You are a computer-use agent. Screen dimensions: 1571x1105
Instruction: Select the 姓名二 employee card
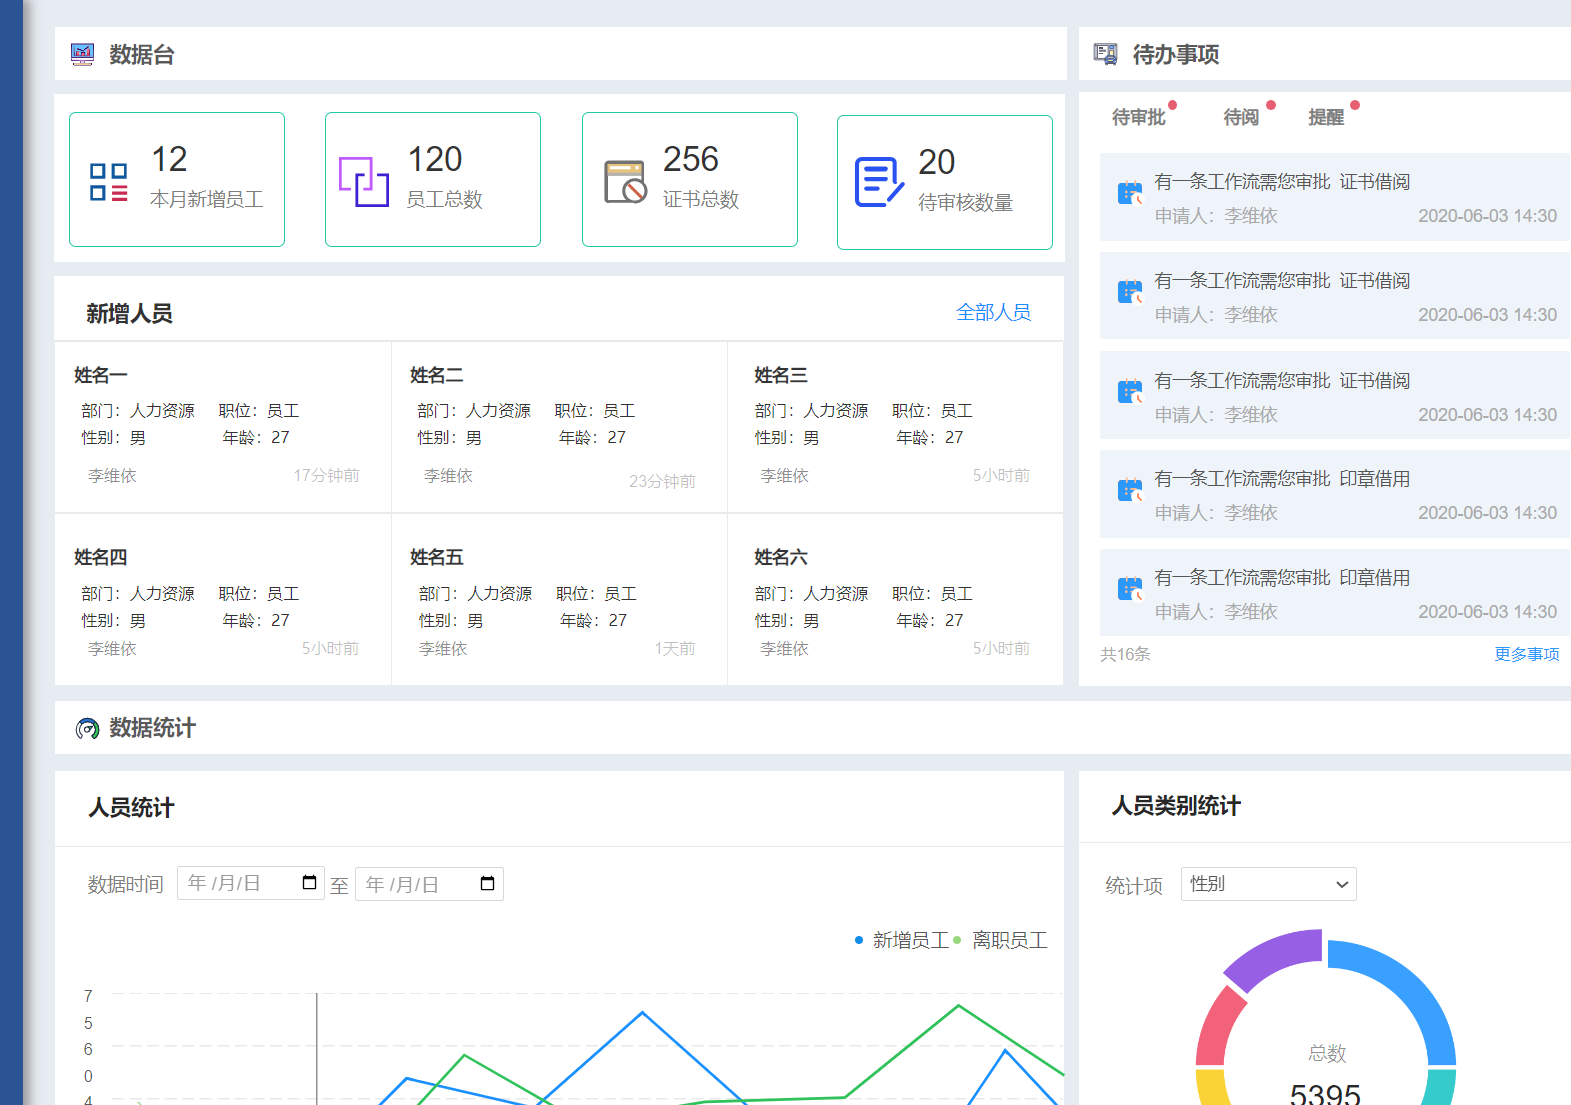coord(559,427)
